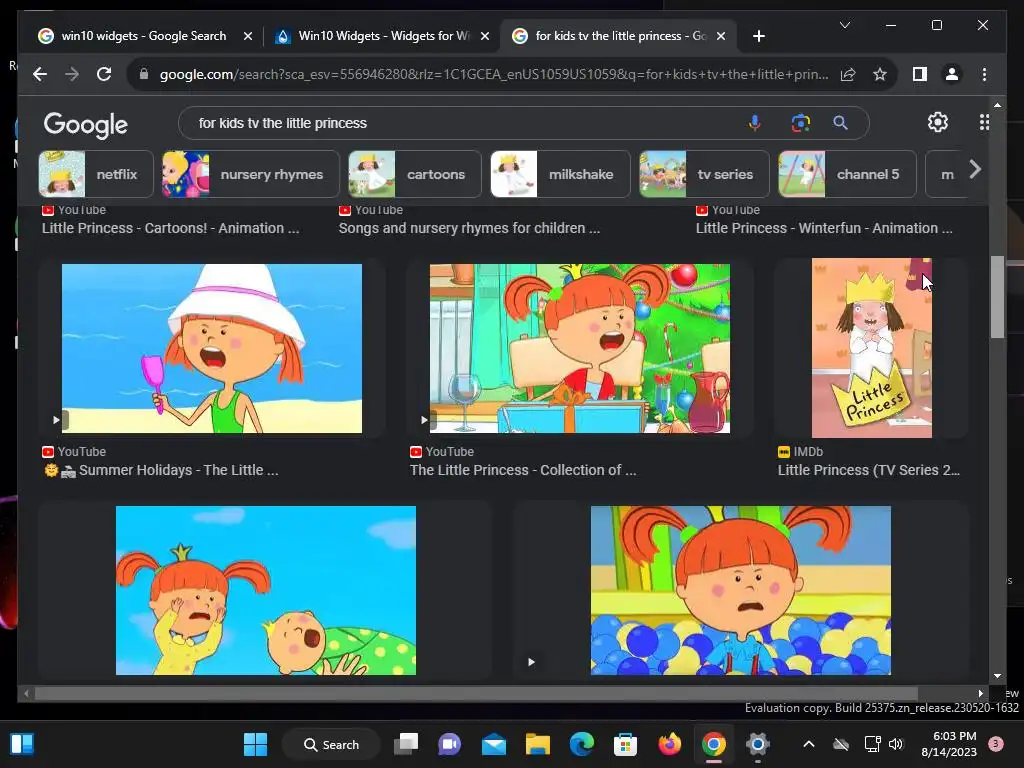Open the Chrome three-dot menu

(x=984, y=74)
